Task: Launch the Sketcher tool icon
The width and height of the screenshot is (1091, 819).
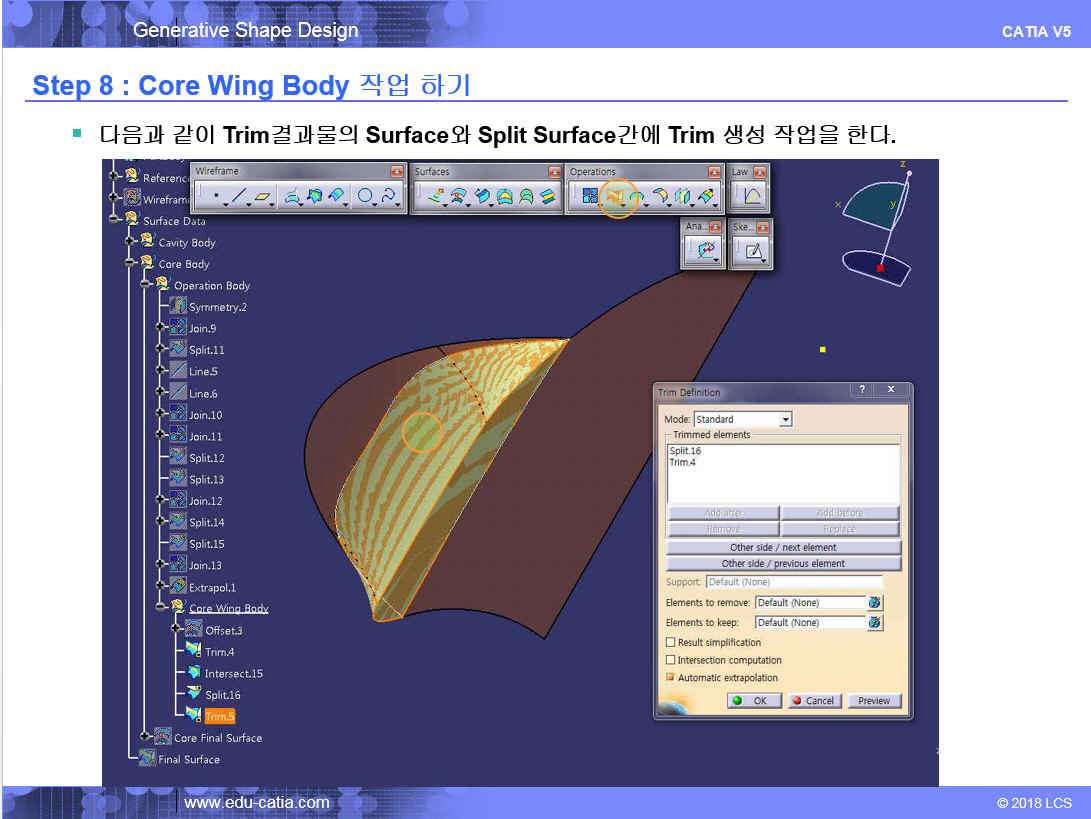Action: pos(752,252)
